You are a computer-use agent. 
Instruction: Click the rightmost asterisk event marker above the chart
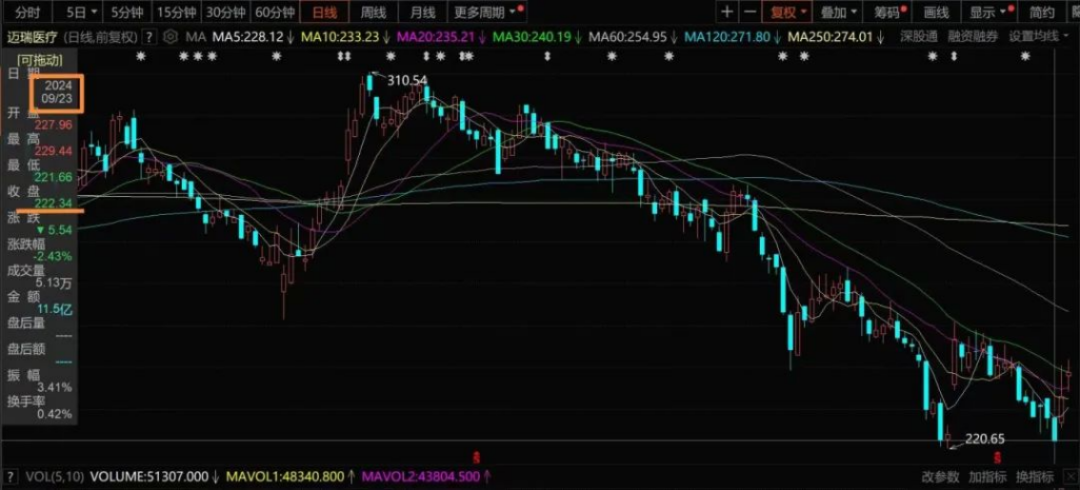tap(1025, 57)
